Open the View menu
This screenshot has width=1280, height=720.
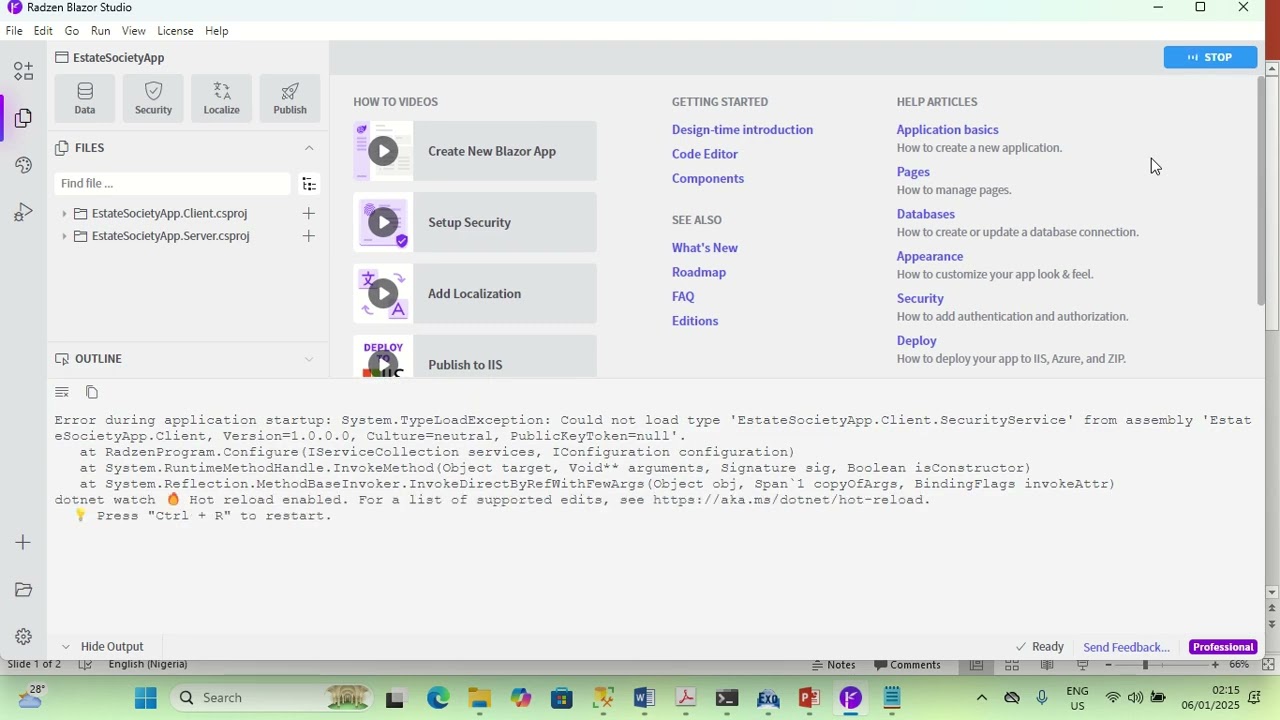(x=133, y=31)
